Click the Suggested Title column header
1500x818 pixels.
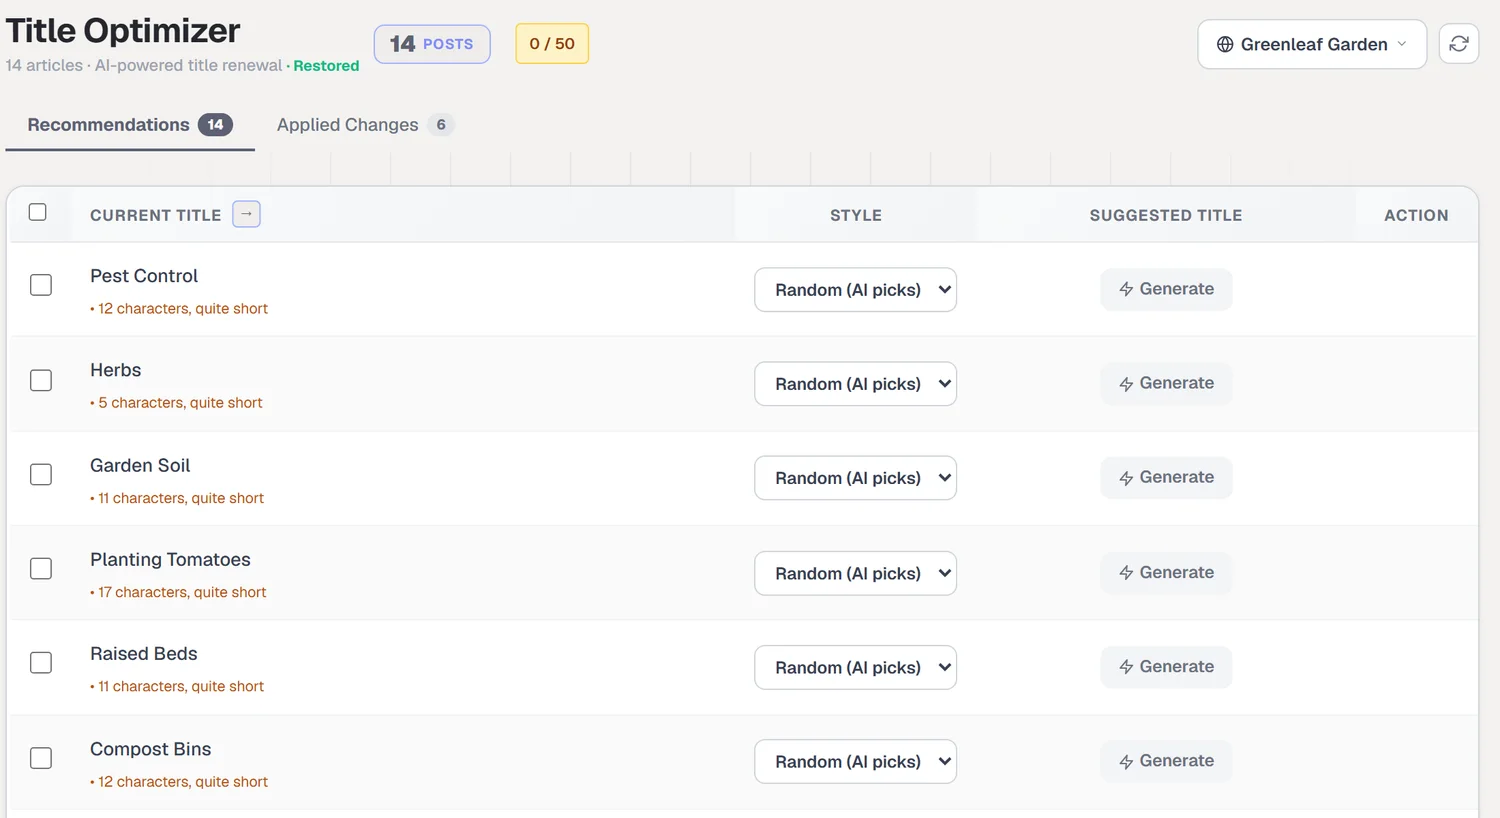click(x=1166, y=215)
